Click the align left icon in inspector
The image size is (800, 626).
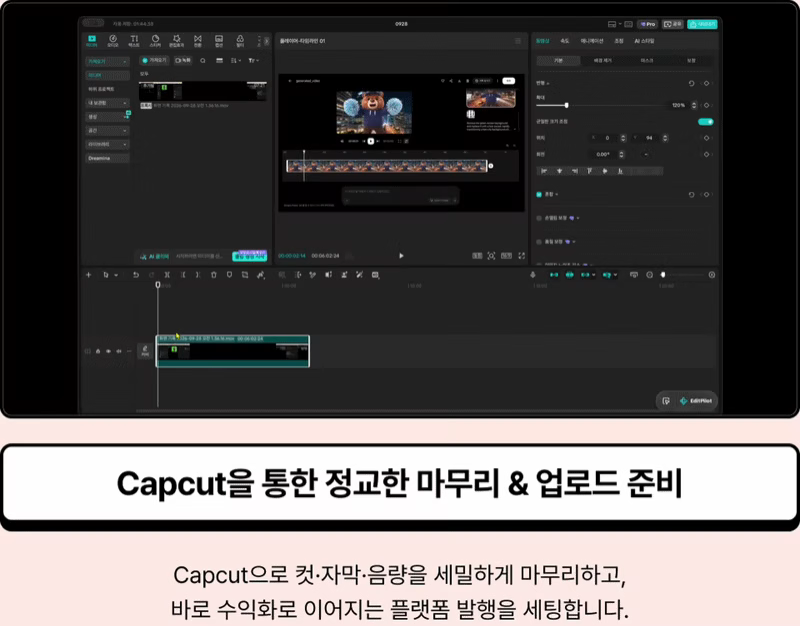(x=544, y=171)
